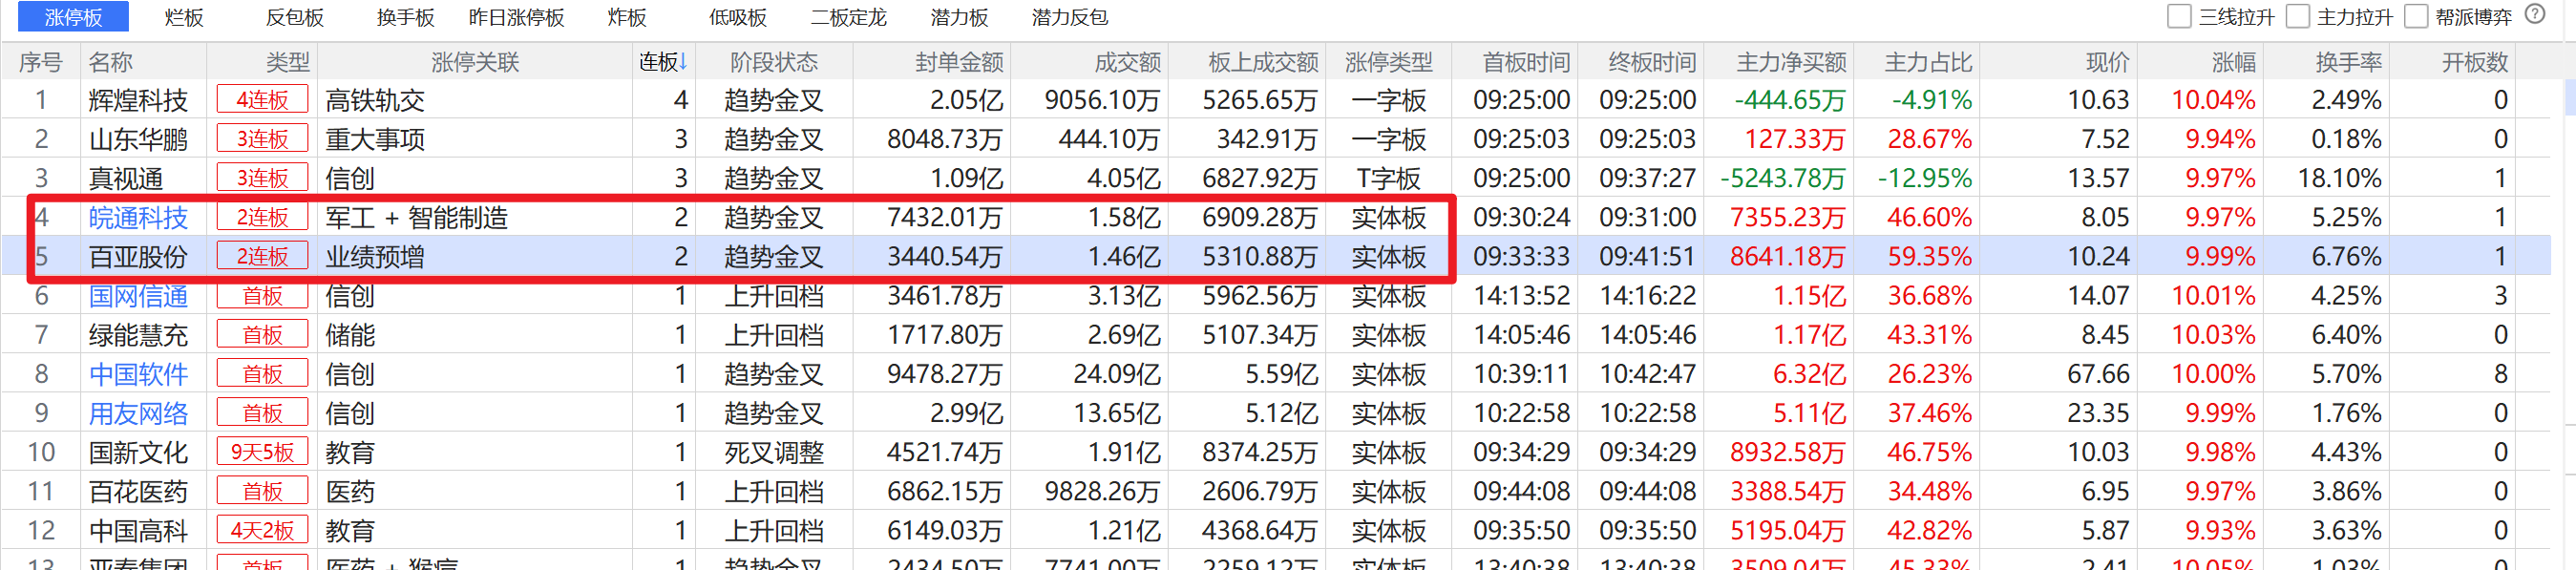Screen dimensions: 2576x570
Task: Switch to the 炸板 tab
Action: [627, 17]
